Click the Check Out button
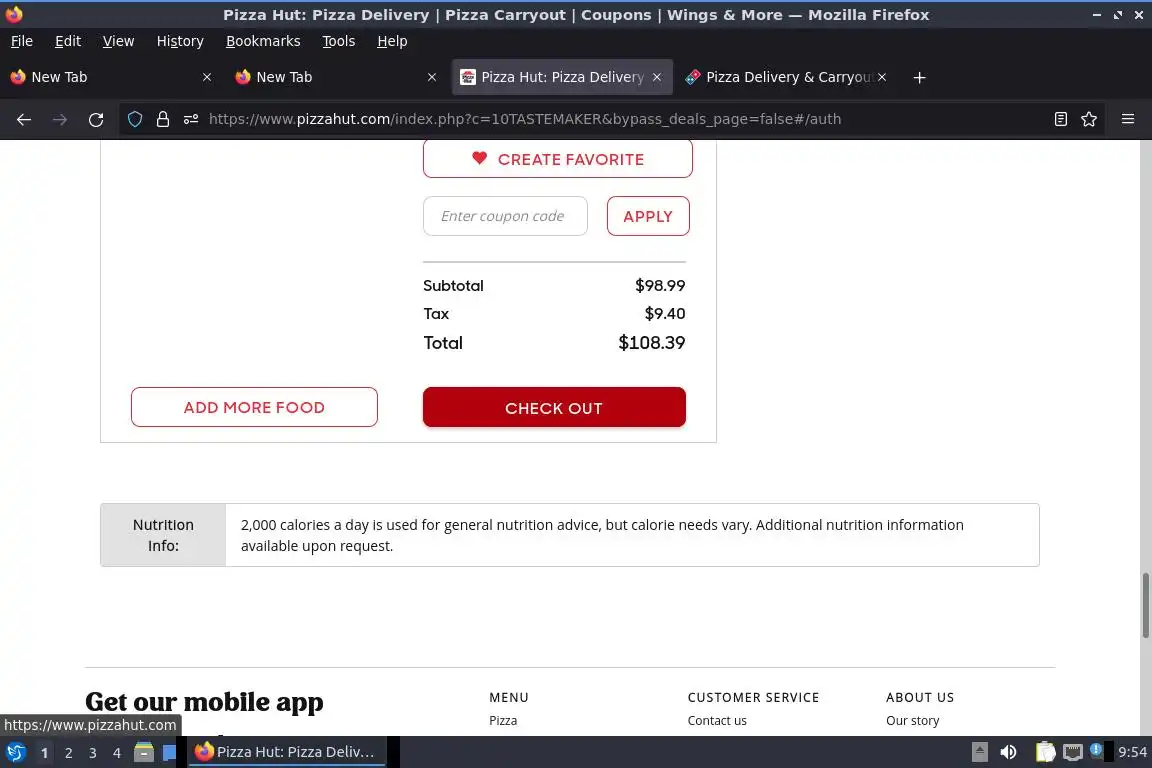1152x768 pixels. (554, 407)
